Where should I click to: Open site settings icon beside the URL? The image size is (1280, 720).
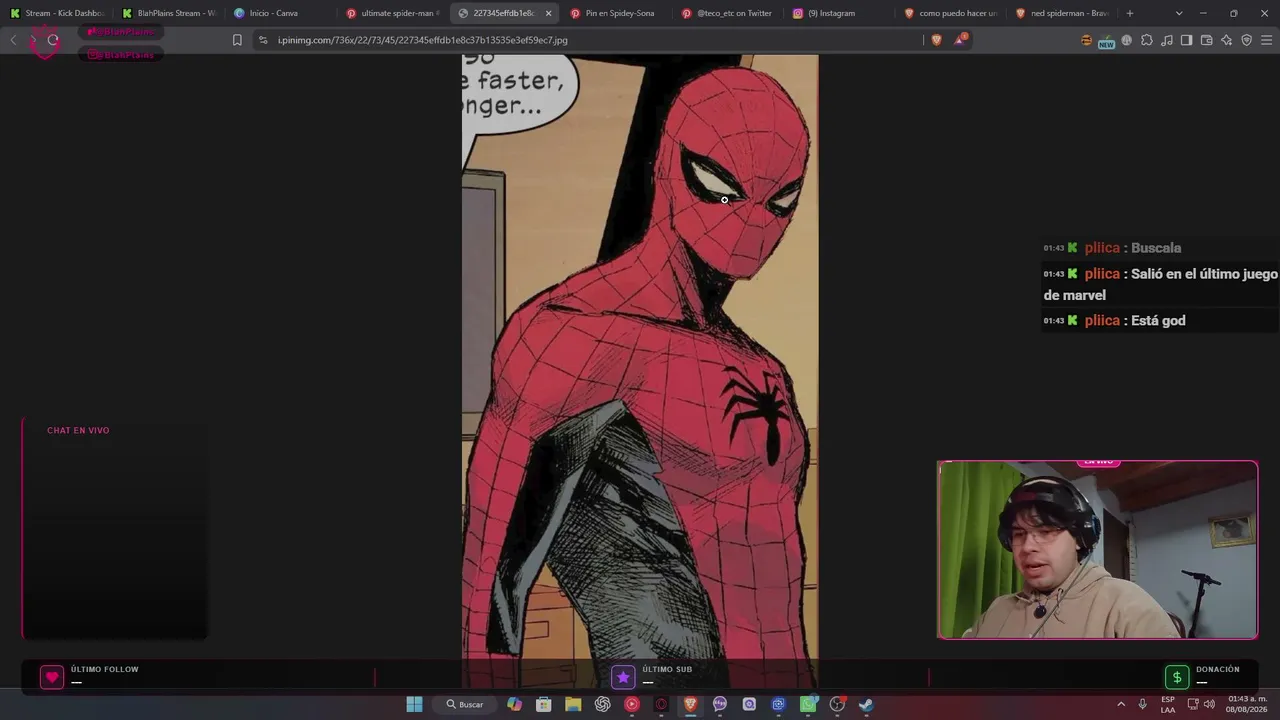pos(263,40)
